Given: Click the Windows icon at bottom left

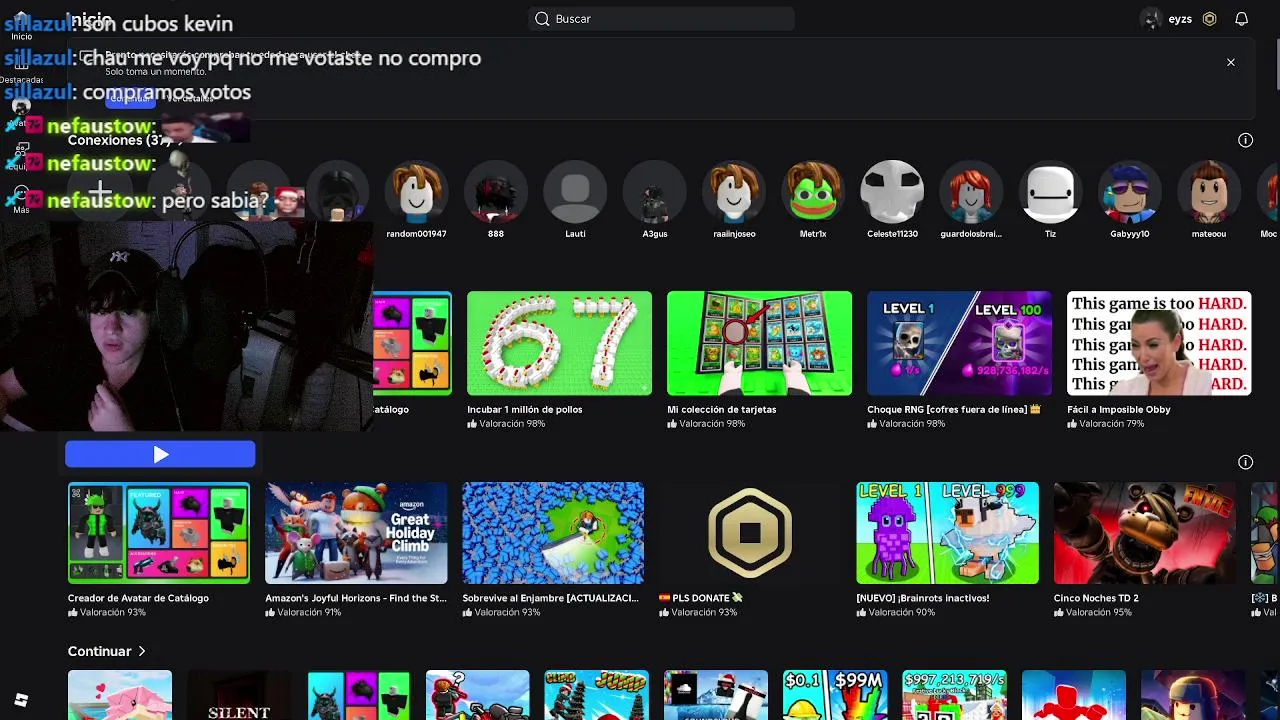Looking at the screenshot, I should point(21,700).
